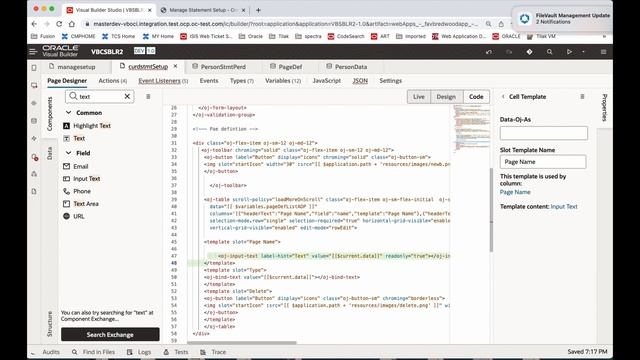Collapse the Common components group
Image resolution: width=640 pixels, height=360 pixels.
(68, 112)
